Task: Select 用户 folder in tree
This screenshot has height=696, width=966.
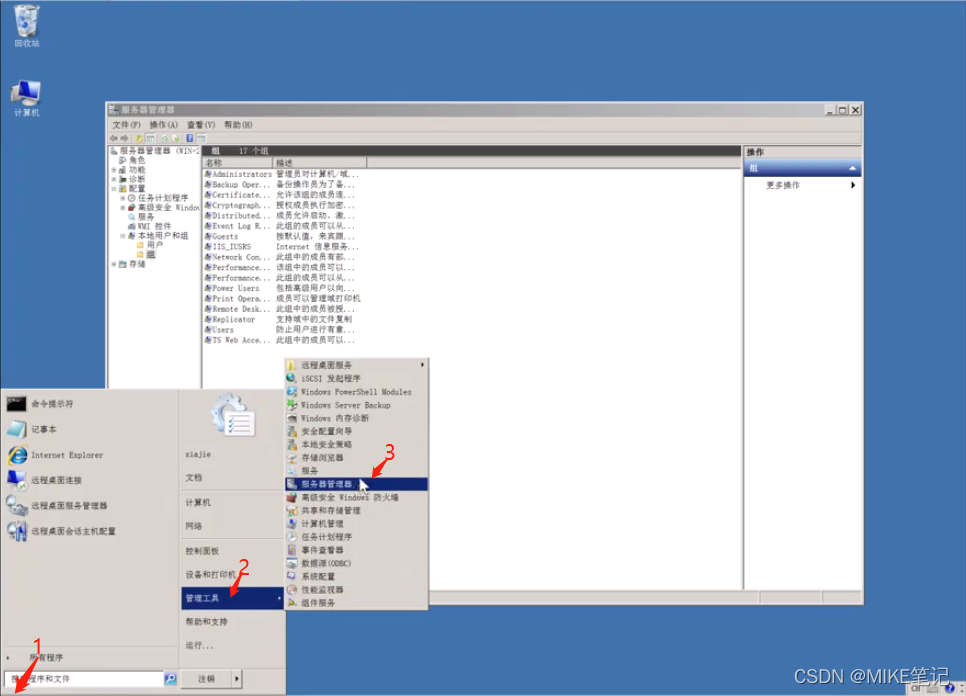Action: point(150,245)
